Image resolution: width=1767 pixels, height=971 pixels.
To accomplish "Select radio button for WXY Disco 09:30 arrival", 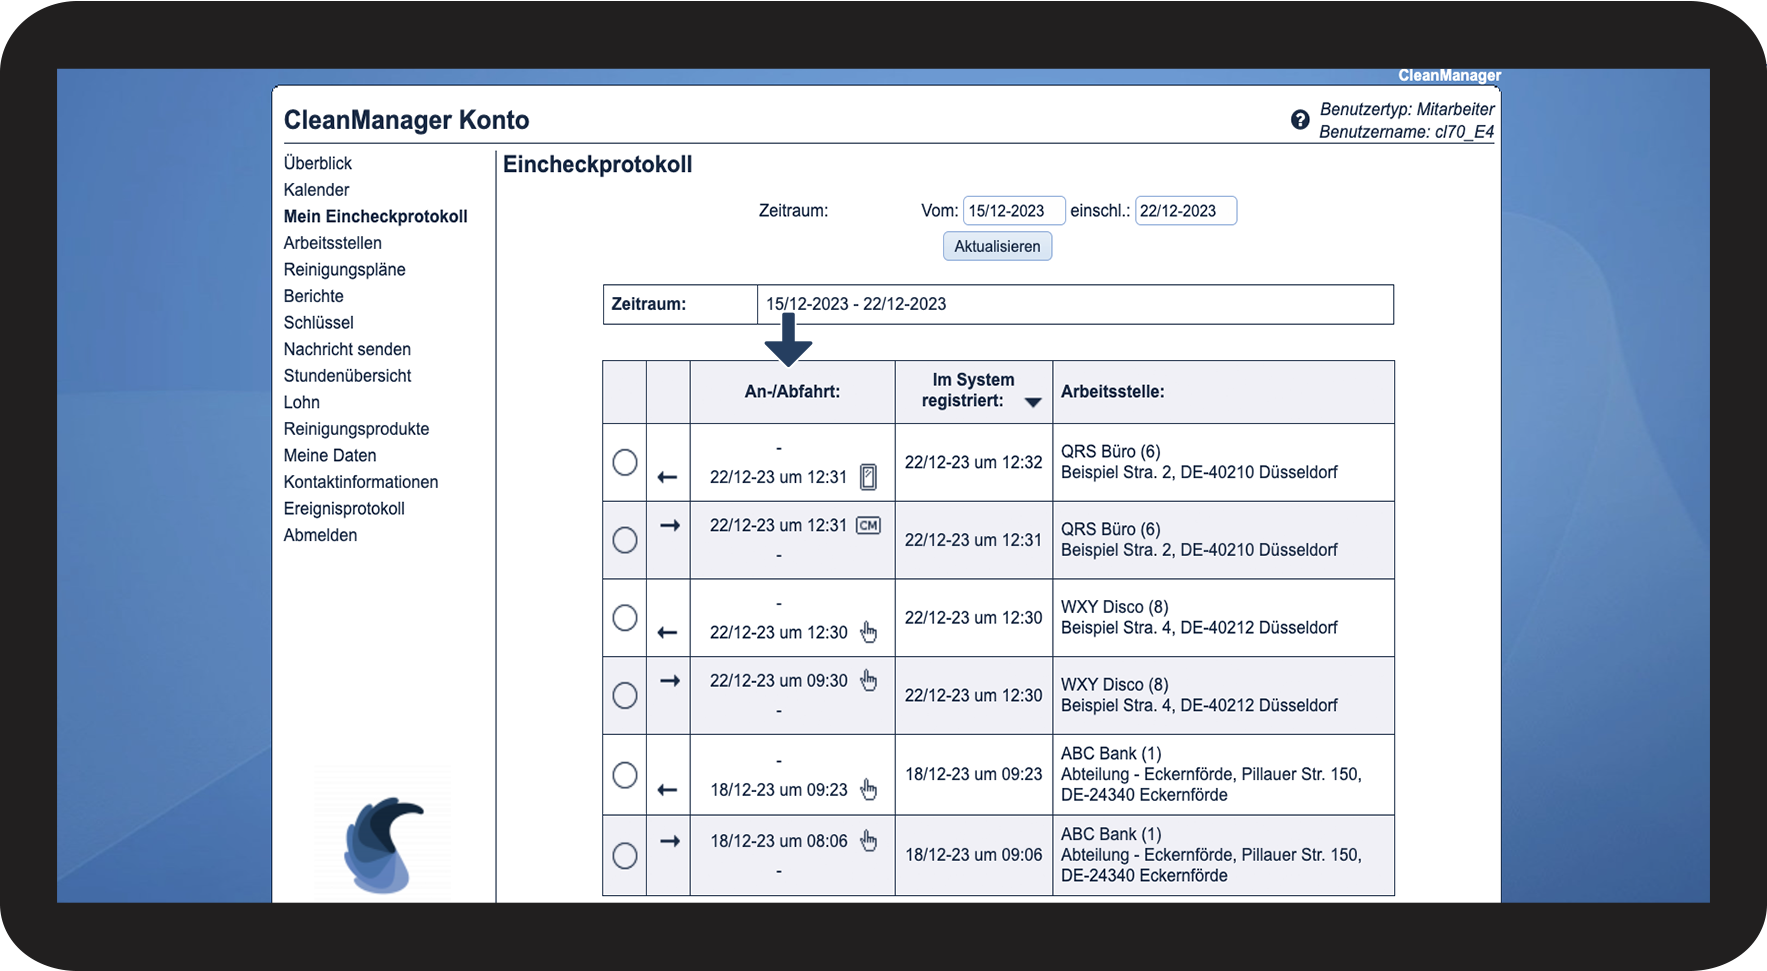I will [625, 695].
